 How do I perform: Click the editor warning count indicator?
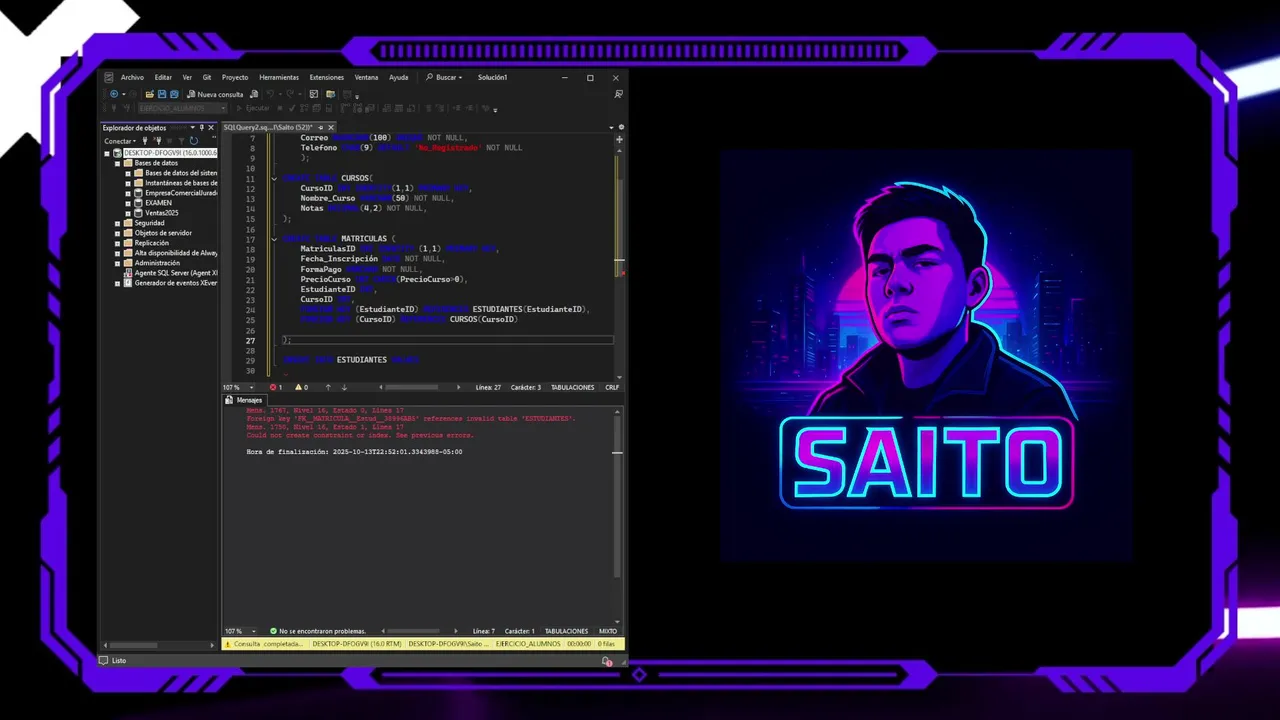click(x=301, y=387)
